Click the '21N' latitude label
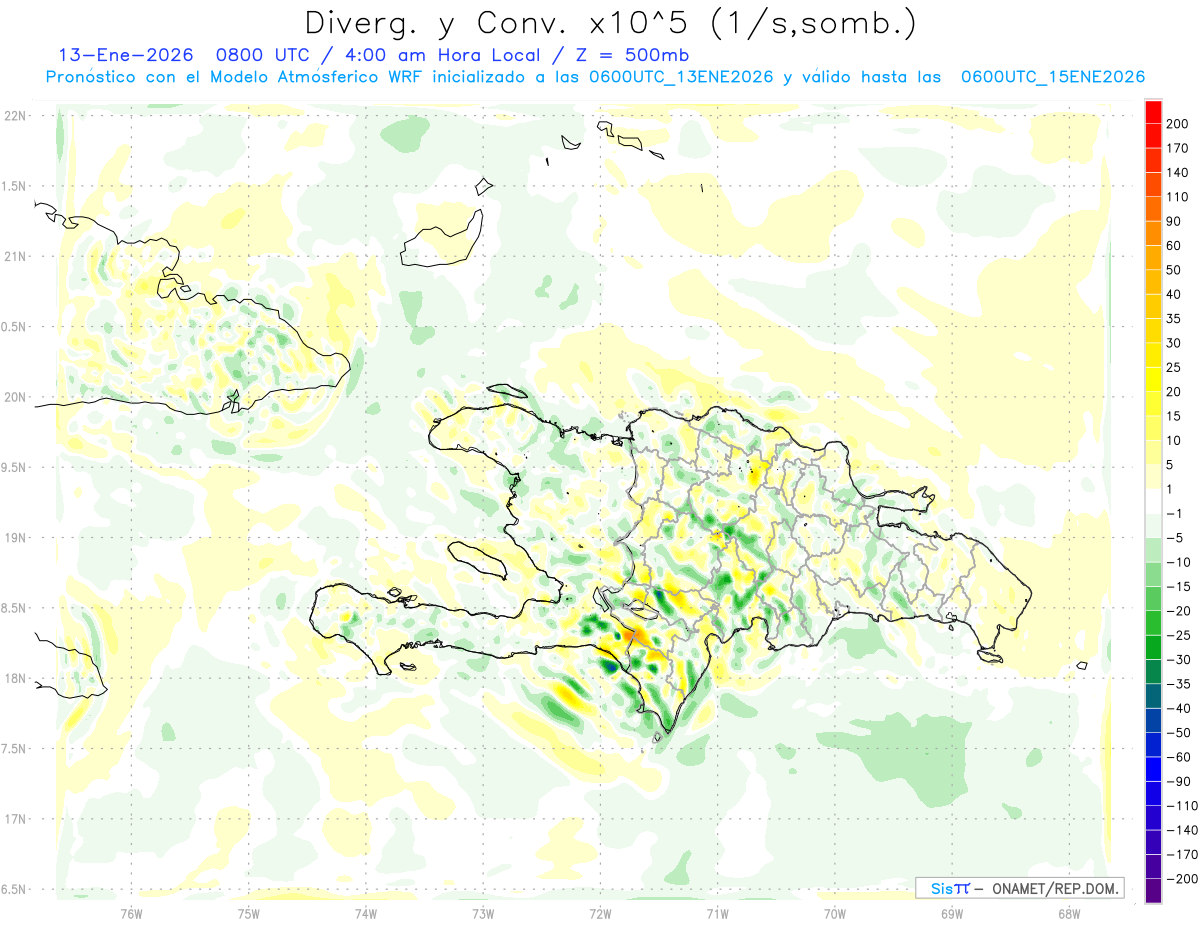Screen dimensions: 1200x927 16,257
